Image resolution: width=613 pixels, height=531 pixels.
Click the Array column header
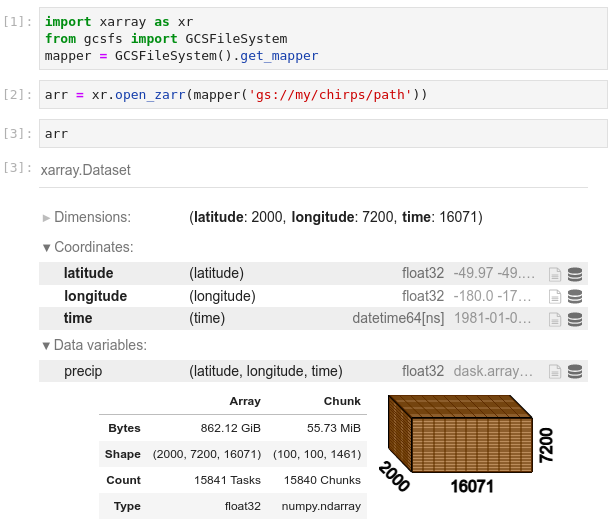click(245, 401)
